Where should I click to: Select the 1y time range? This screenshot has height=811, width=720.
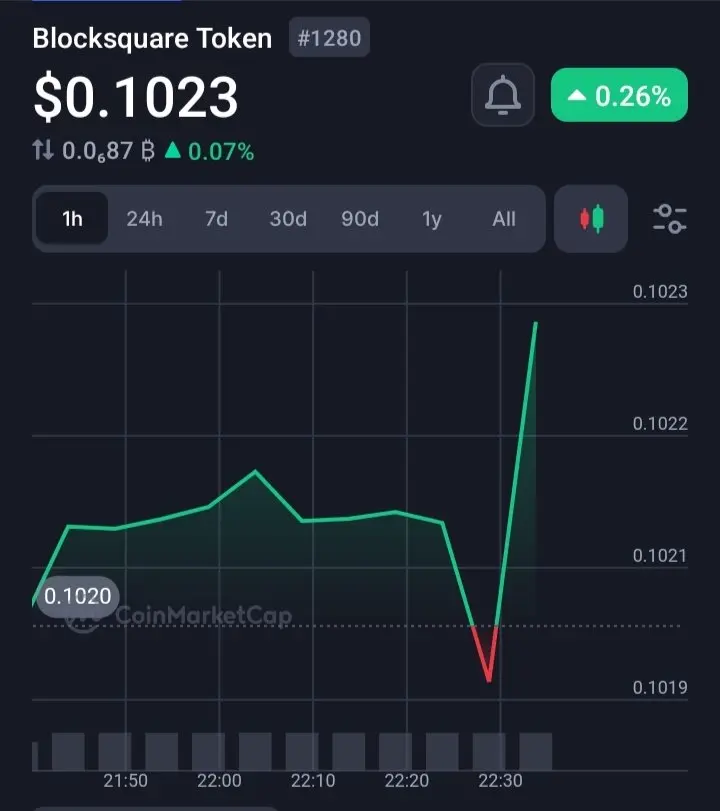432,220
